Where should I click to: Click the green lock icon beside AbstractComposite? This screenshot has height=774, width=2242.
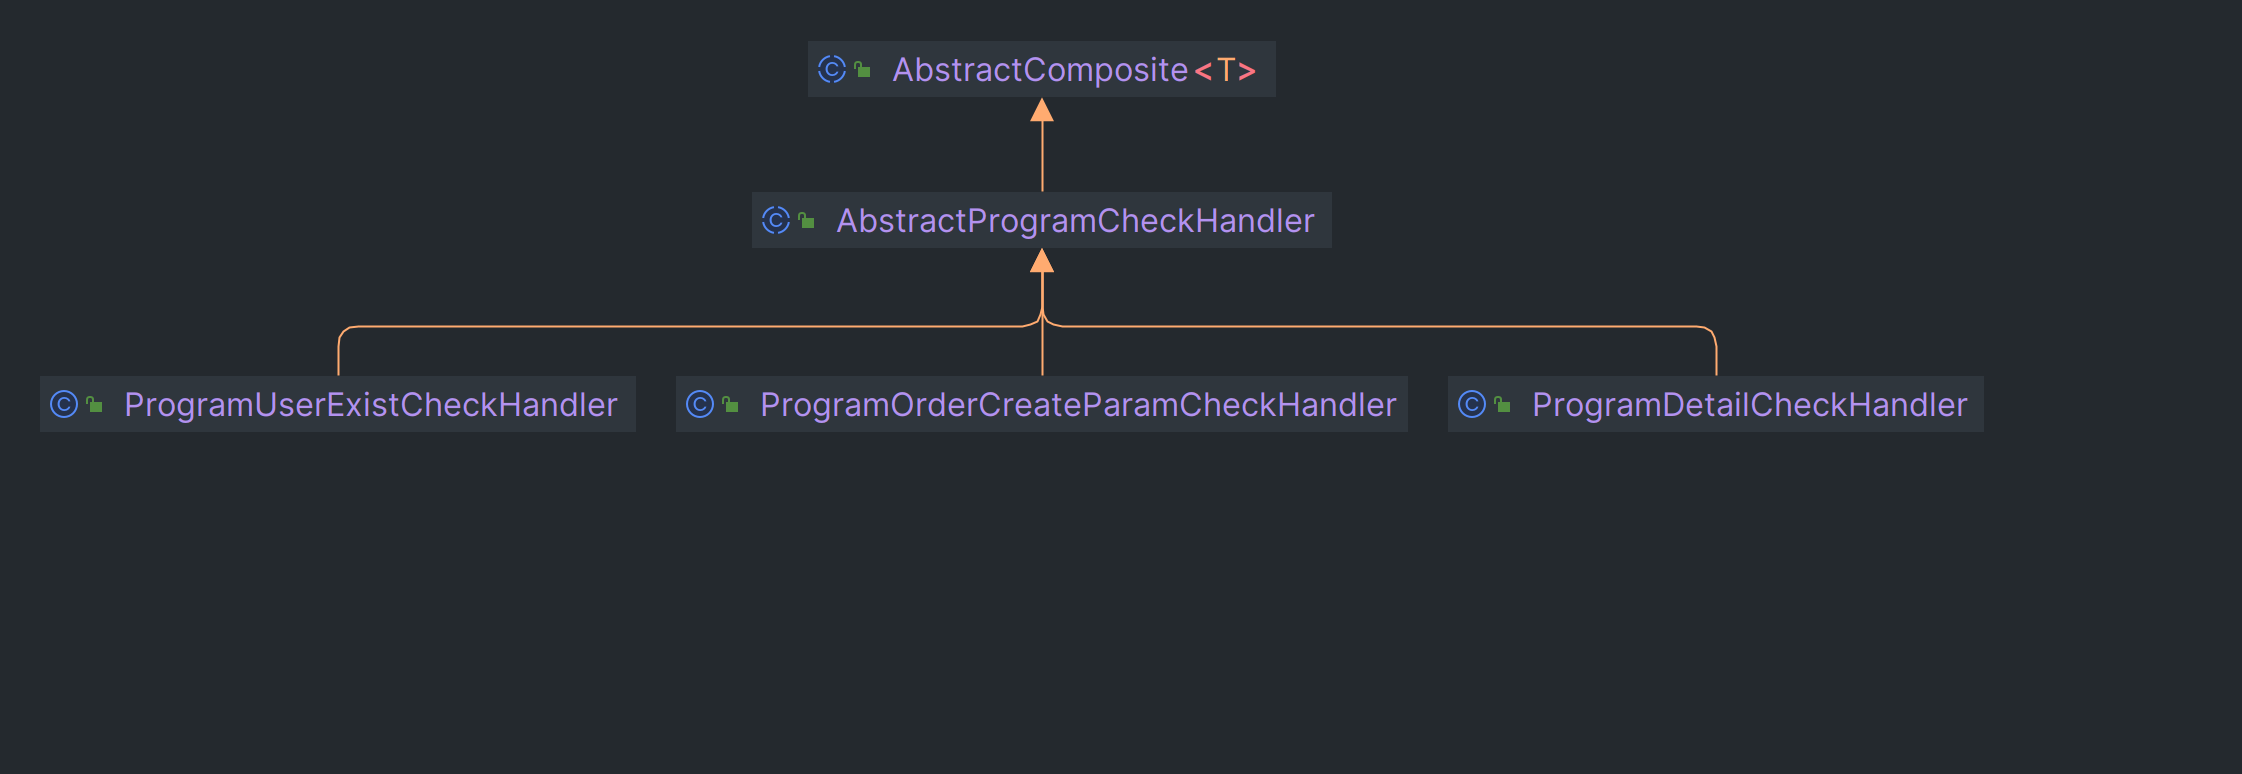(862, 69)
